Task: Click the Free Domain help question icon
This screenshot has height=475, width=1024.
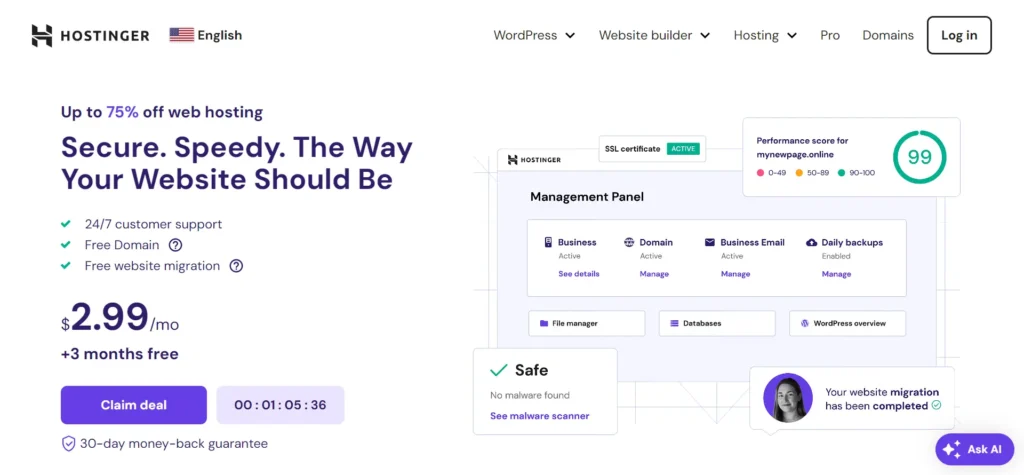Action: [x=175, y=245]
